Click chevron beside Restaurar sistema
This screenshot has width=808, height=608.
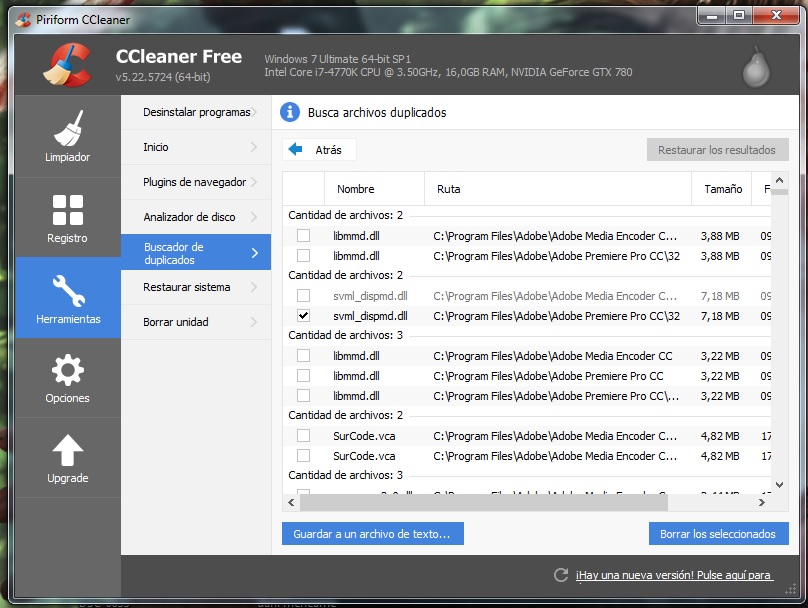254,287
